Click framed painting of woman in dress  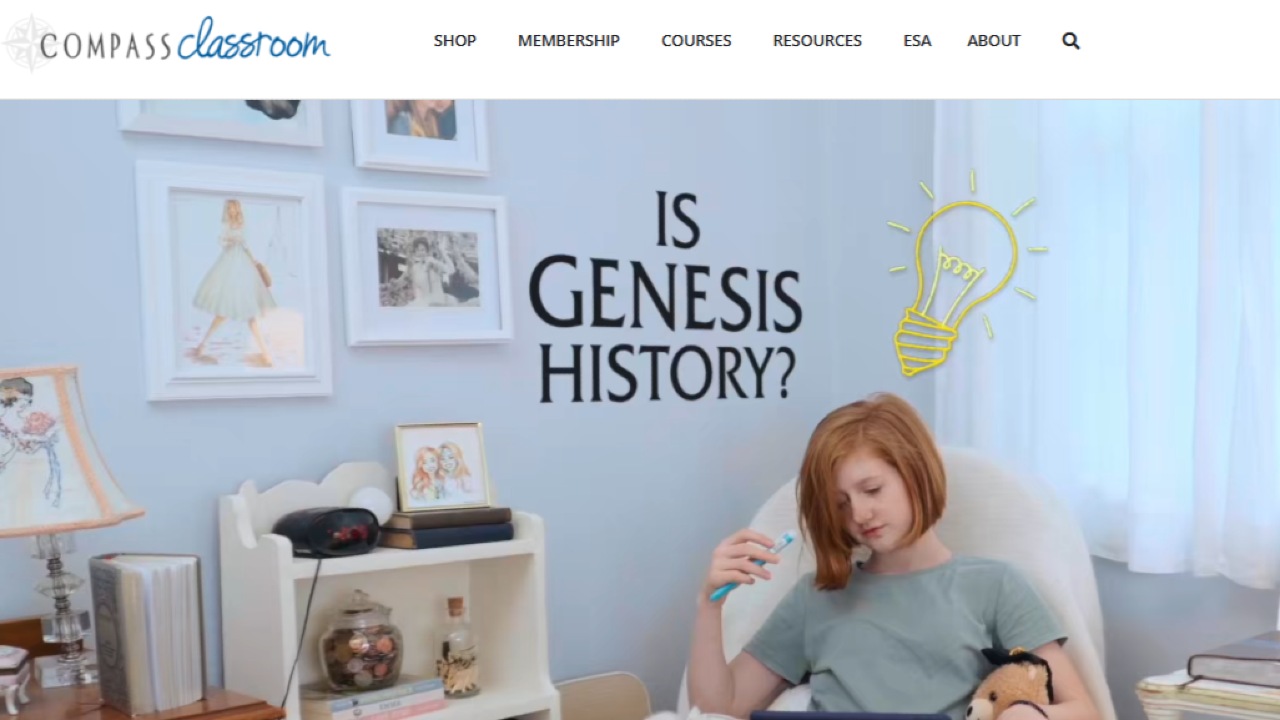pyautogui.click(x=234, y=280)
